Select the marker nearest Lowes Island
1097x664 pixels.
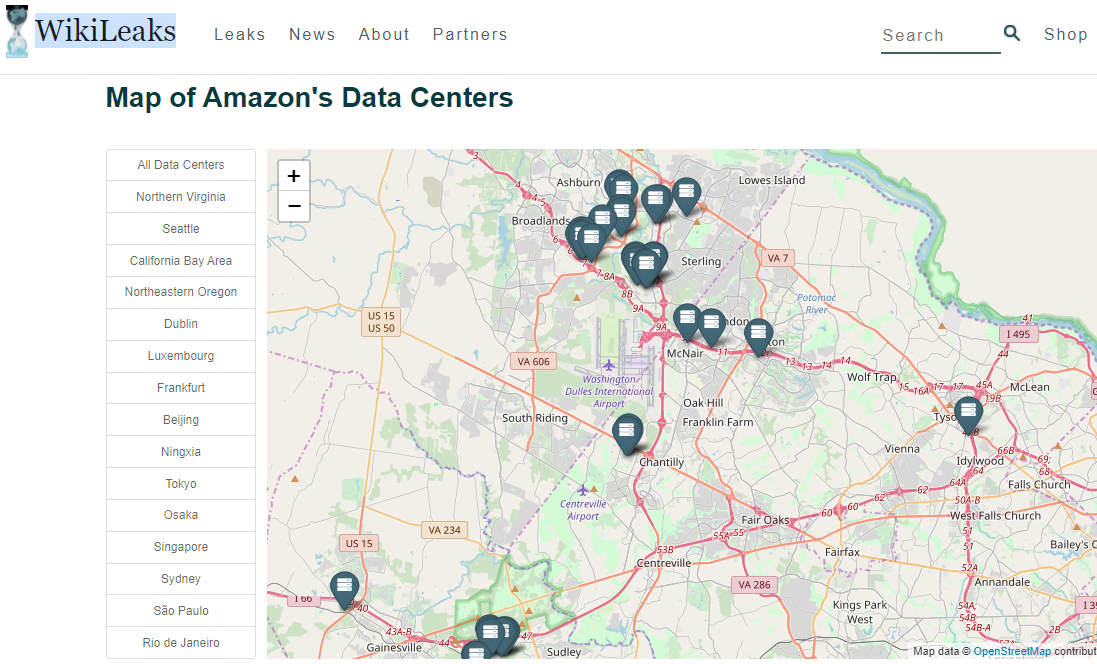pyautogui.click(x=686, y=195)
